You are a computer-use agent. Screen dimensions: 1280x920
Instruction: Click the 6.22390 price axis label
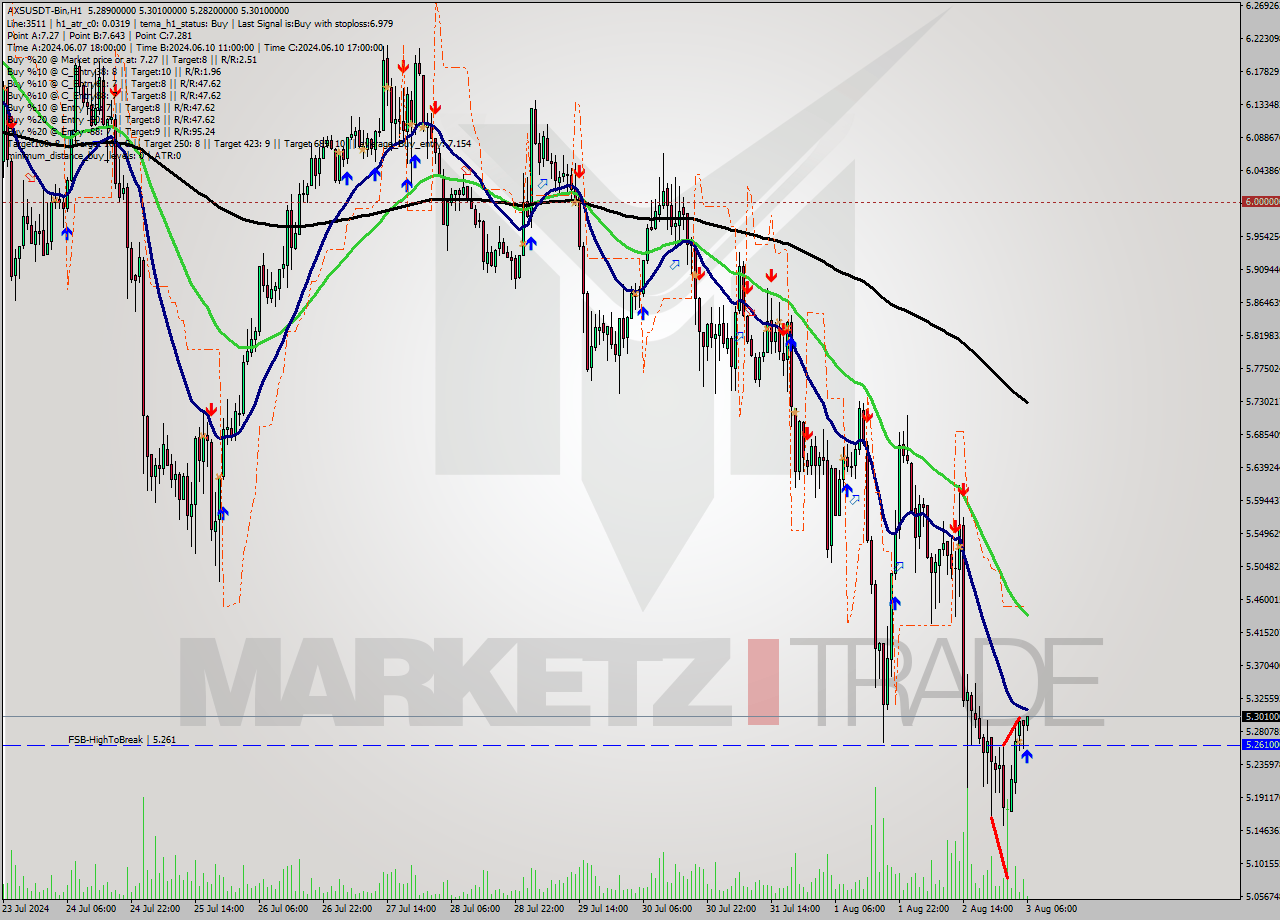(1263, 39)
